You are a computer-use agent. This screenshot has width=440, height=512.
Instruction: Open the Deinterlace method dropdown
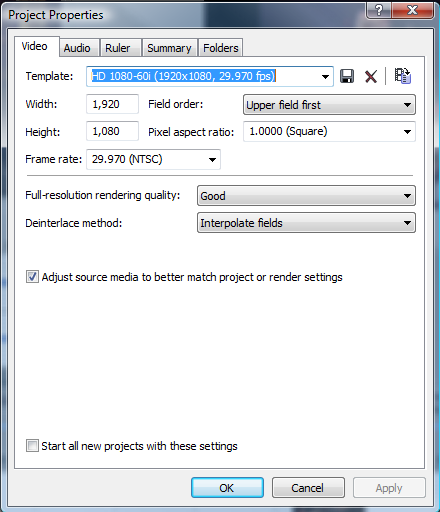tap(306, 223)
